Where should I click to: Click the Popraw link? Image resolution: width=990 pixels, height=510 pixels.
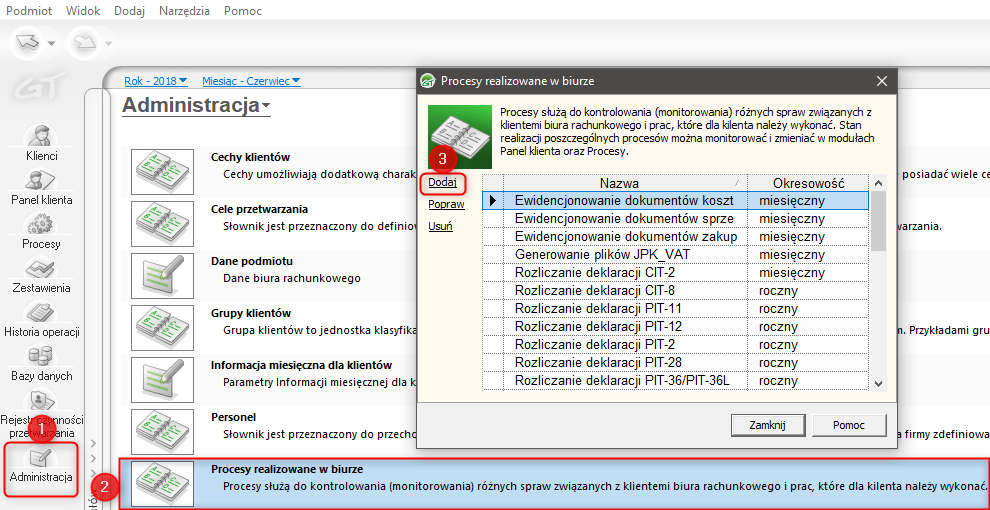point(446,205)
